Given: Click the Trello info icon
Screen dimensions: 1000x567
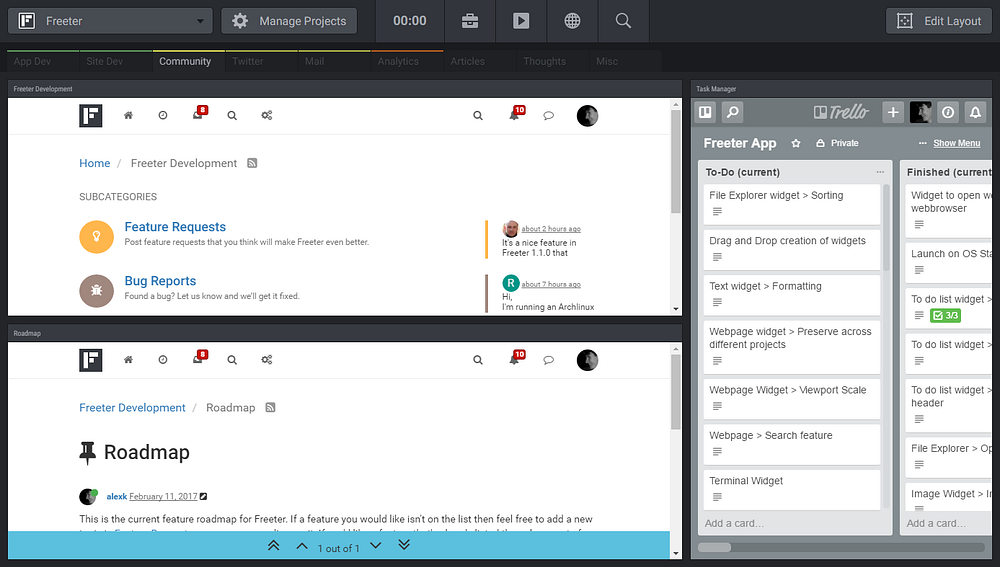Looking at the screenshot, I should coord(948,112).
